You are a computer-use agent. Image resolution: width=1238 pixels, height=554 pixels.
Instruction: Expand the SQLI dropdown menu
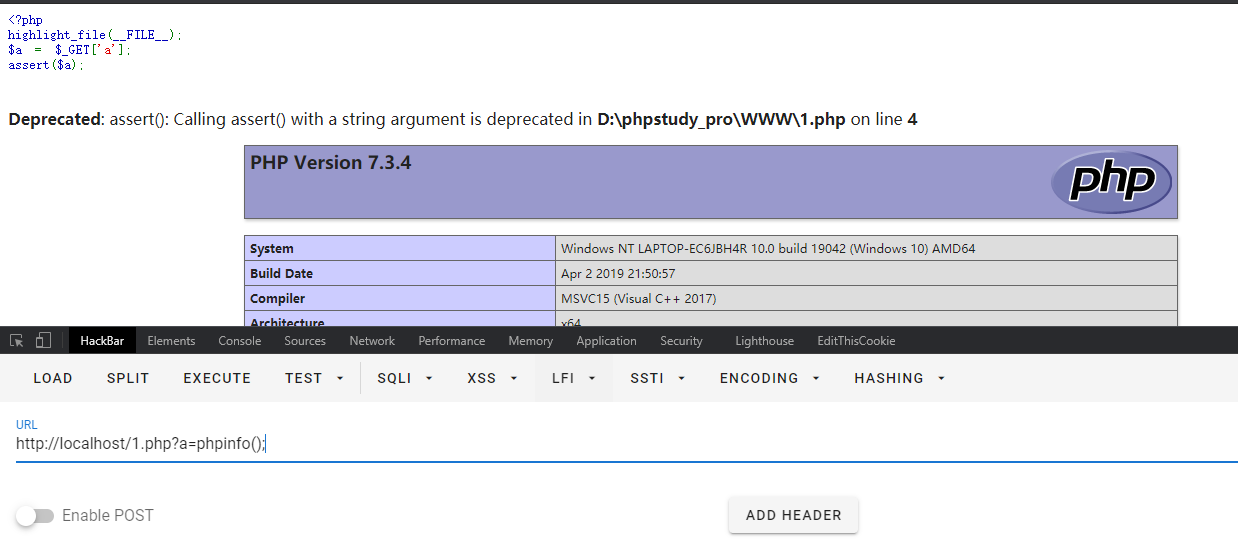click(405, 378)
